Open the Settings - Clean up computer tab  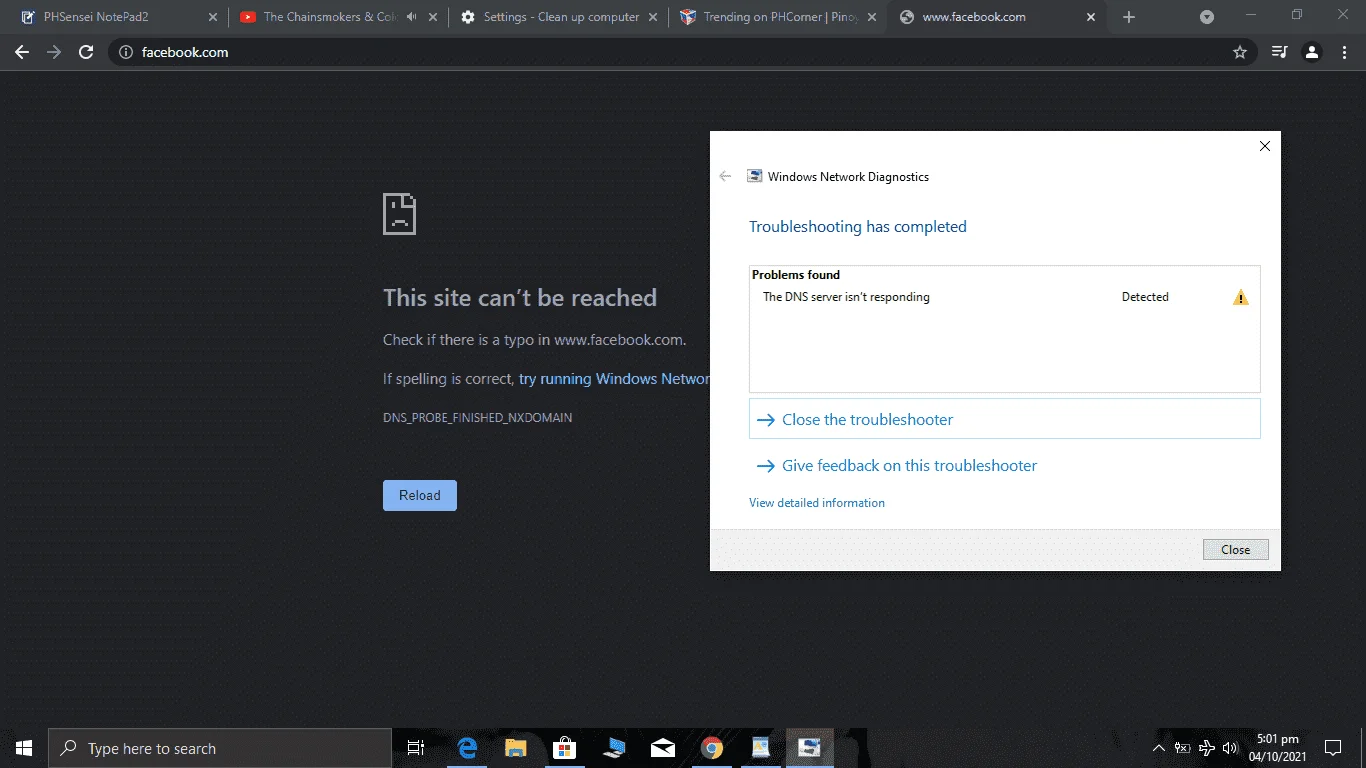pyautogui.click(x=559, y=17)
